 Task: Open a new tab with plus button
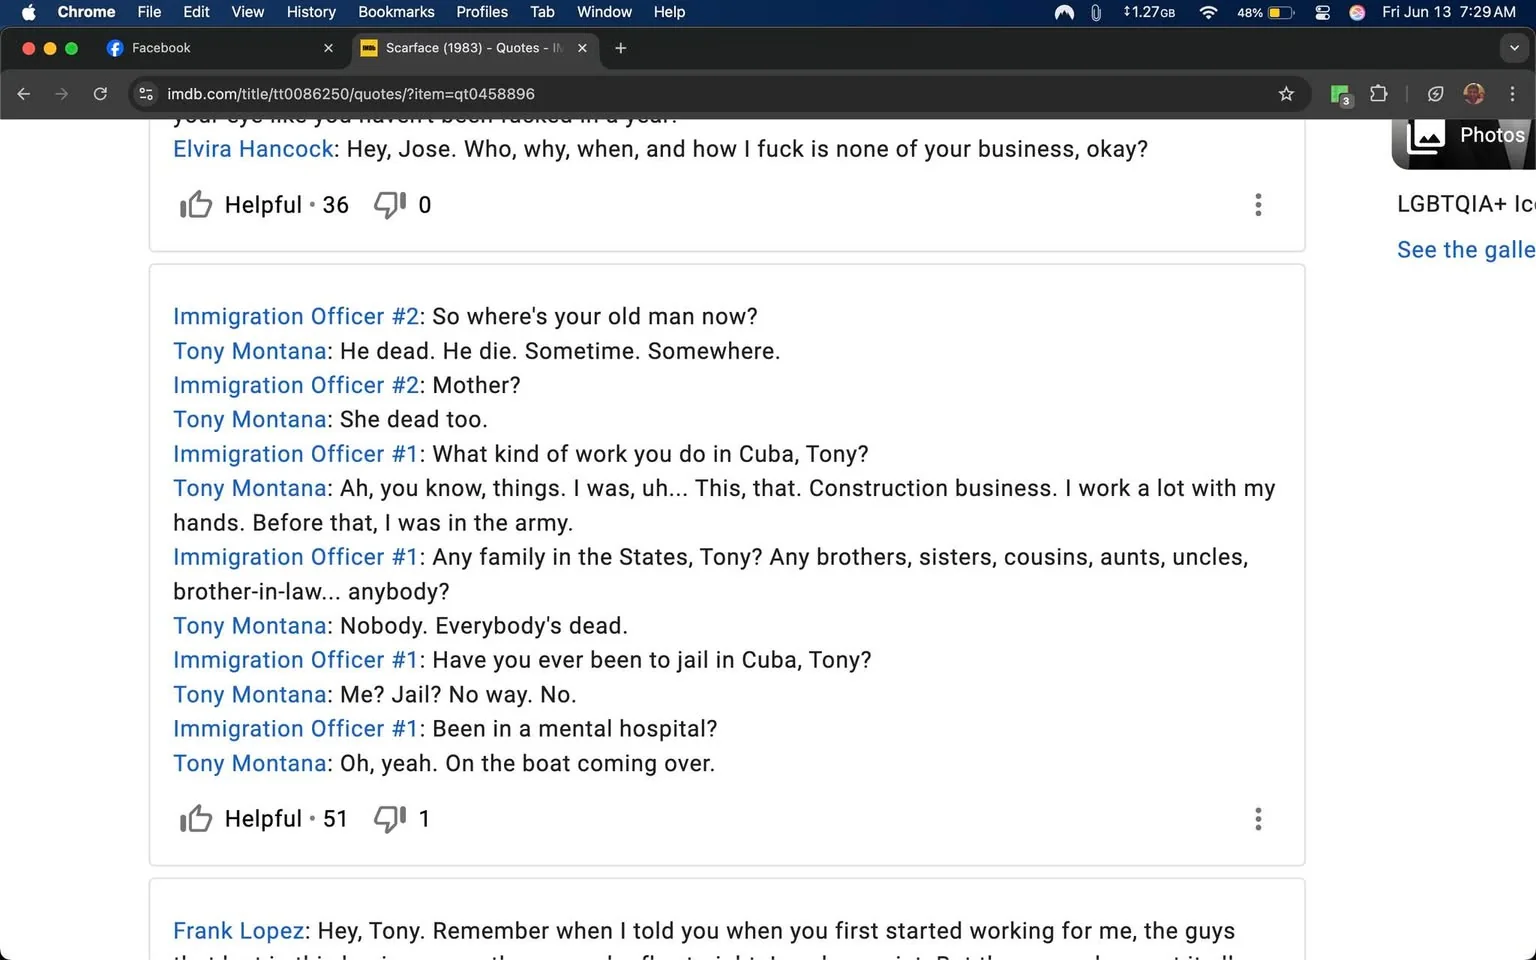[x=620, y=48]
